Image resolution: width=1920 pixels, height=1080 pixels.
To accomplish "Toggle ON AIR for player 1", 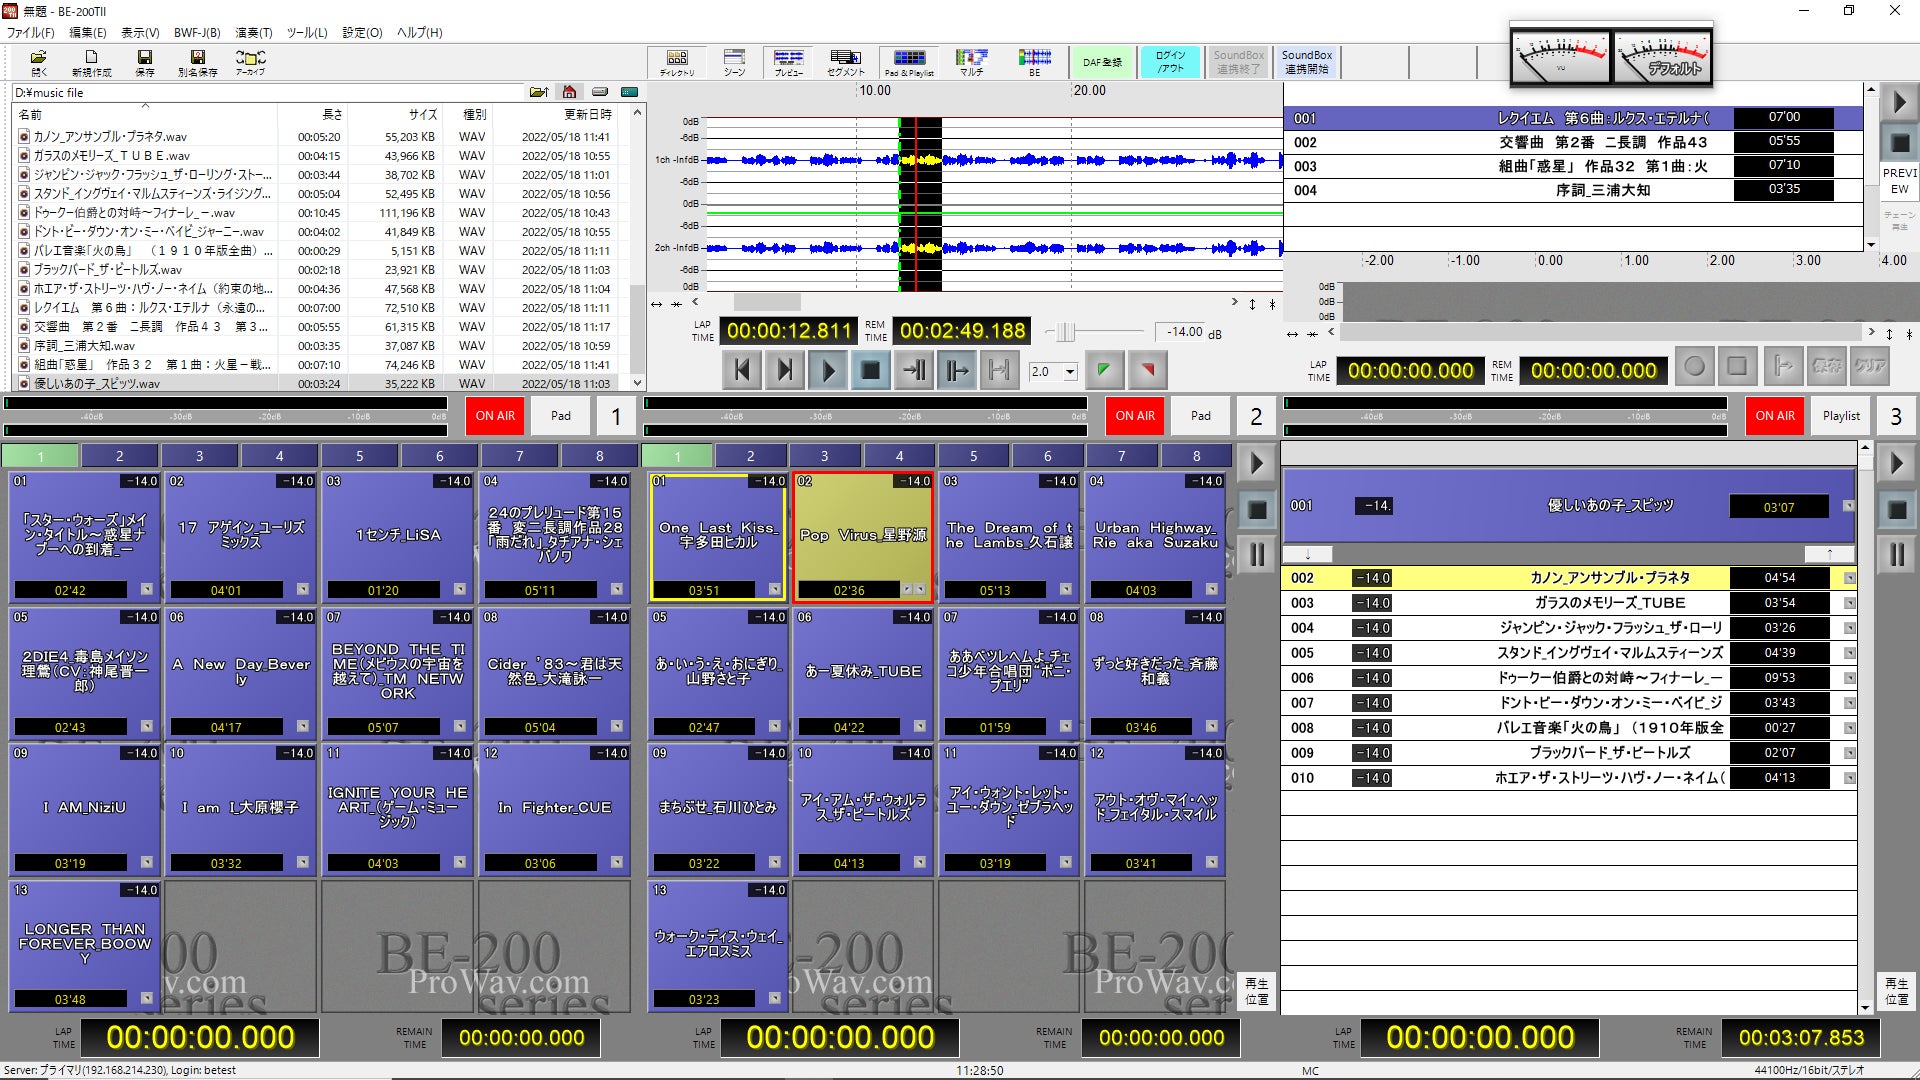I will [495, 416].
